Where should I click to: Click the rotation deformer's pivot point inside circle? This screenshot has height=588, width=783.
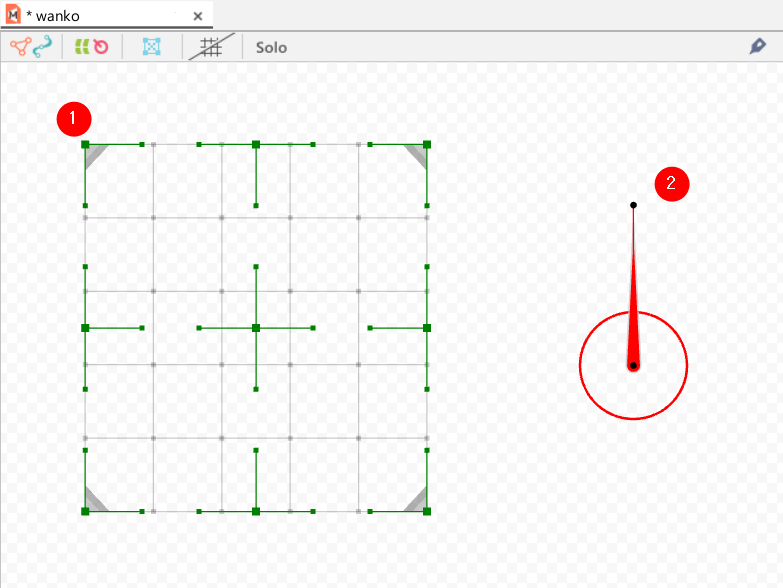tap(633, 366)
